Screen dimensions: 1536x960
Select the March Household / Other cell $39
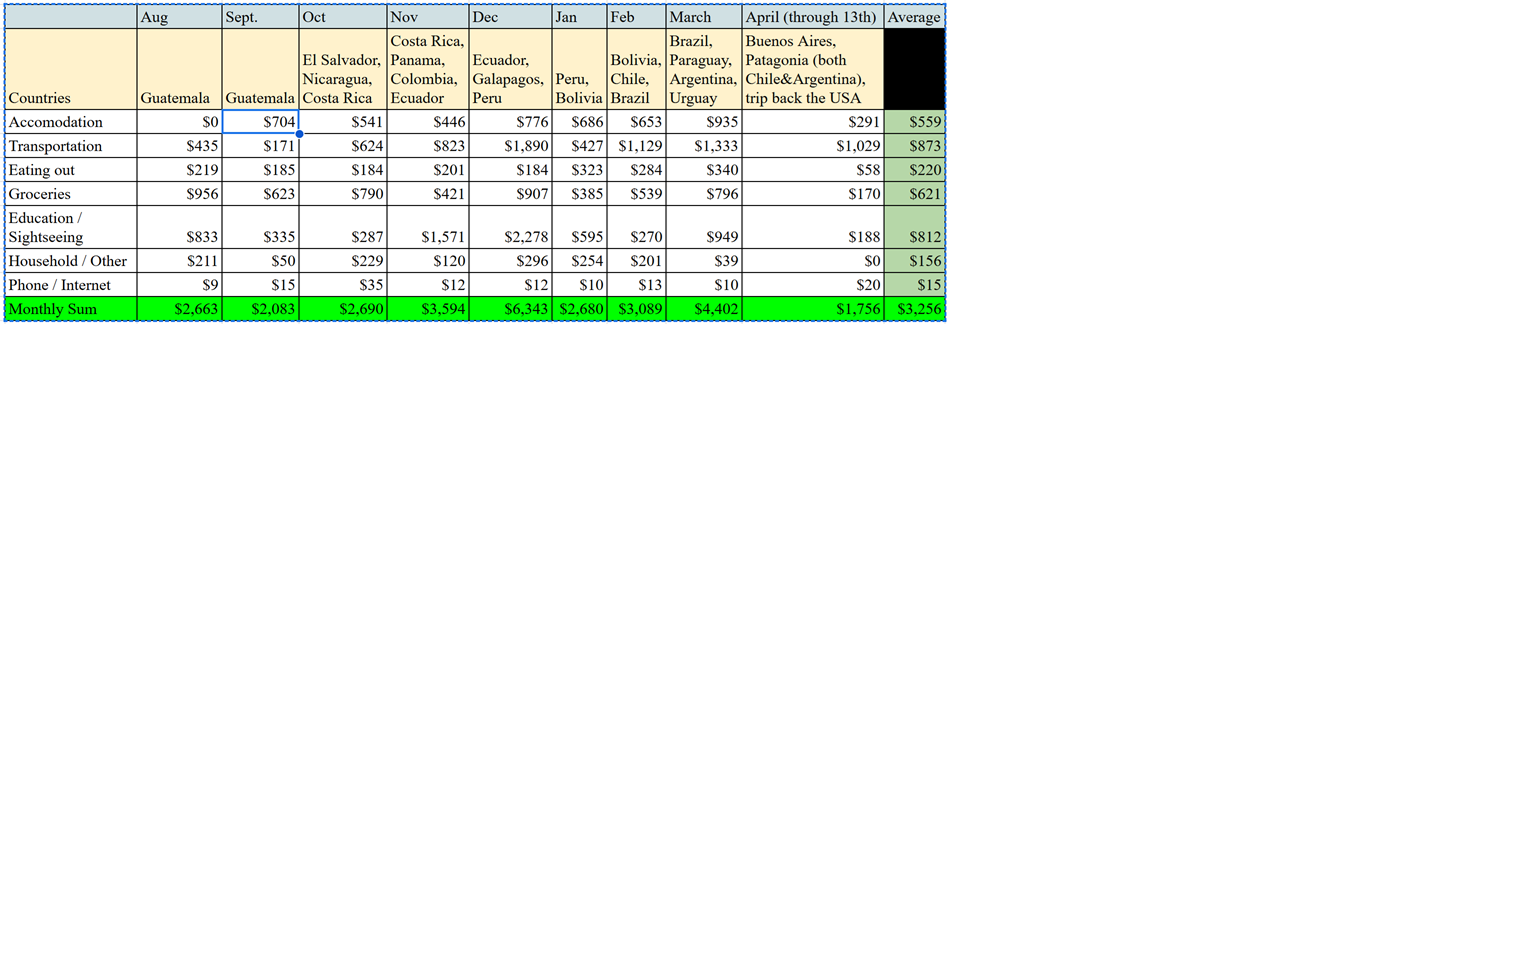[x=704, y=261]
